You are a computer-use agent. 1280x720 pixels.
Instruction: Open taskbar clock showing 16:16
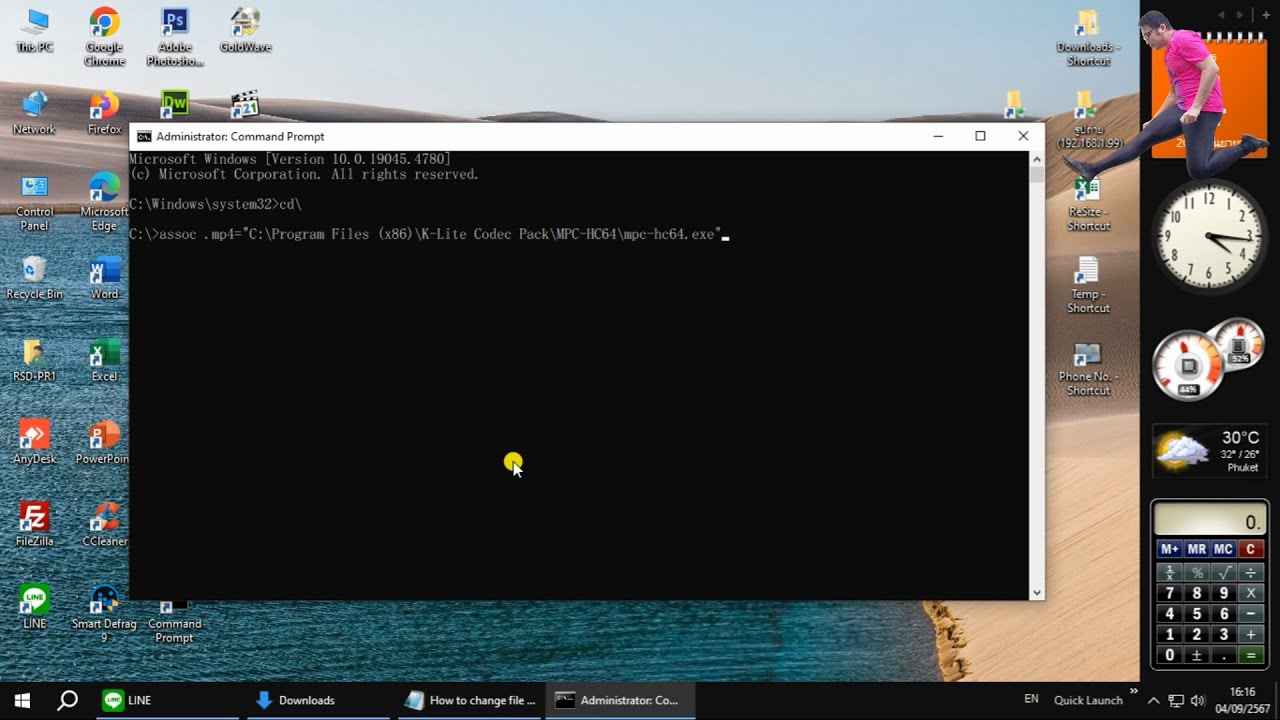pos(1242,700)
